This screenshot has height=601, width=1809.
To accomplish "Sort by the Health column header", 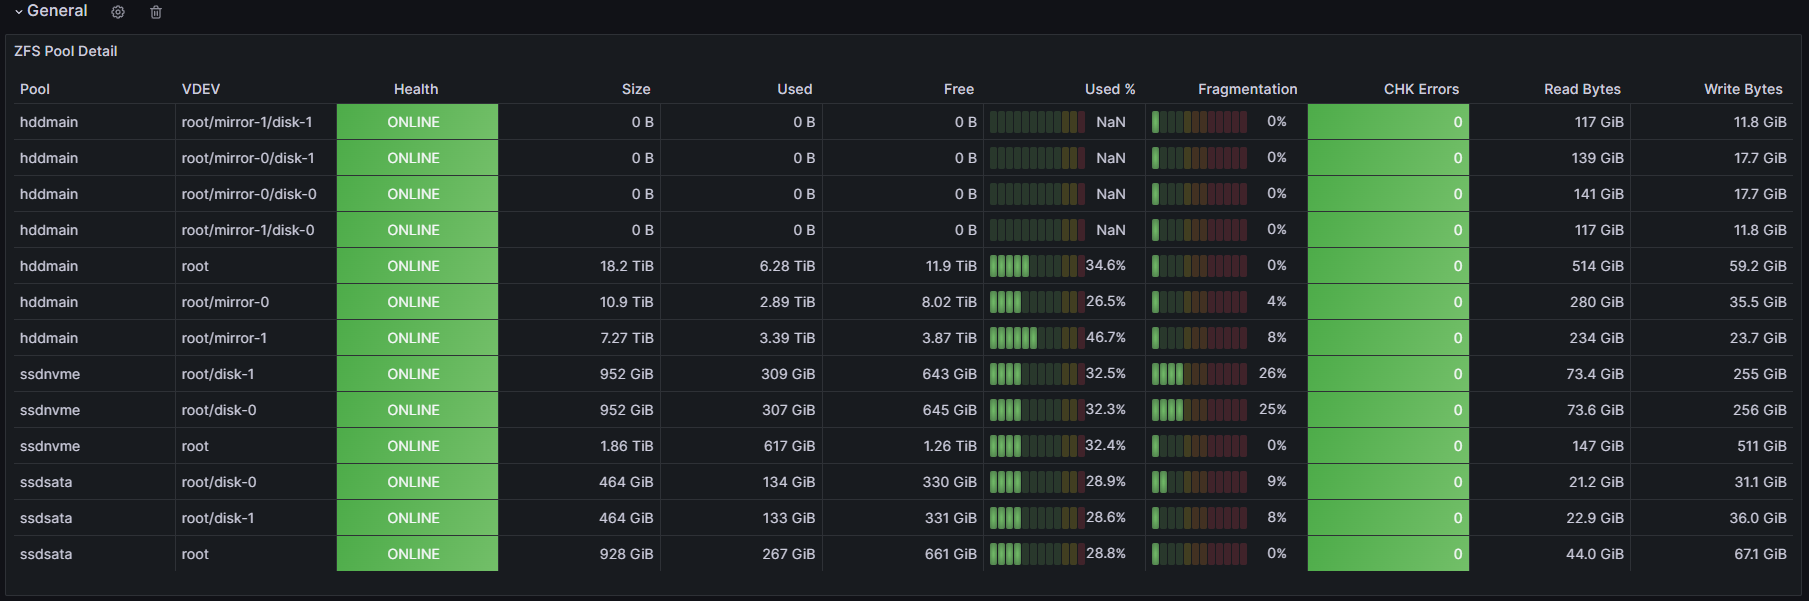I will click(416, 89).
